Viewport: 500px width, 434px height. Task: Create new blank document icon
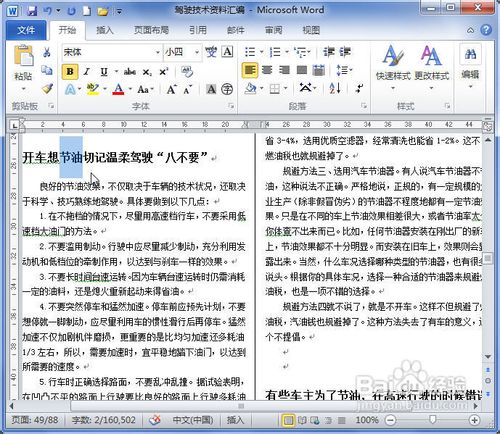(x=87, y=11)
